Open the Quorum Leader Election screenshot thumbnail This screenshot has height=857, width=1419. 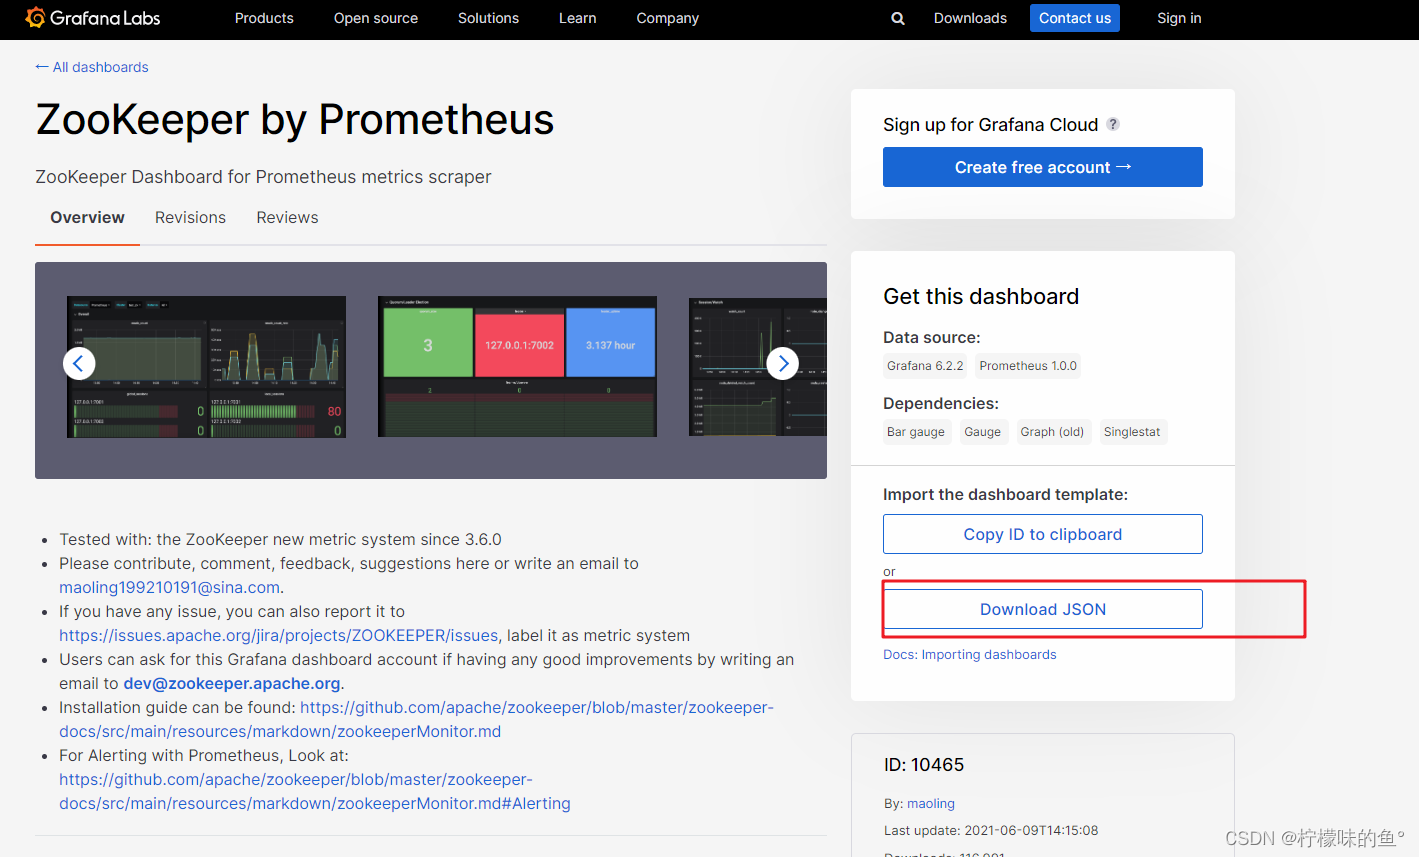pyautogui.click(x=517, y=366)
